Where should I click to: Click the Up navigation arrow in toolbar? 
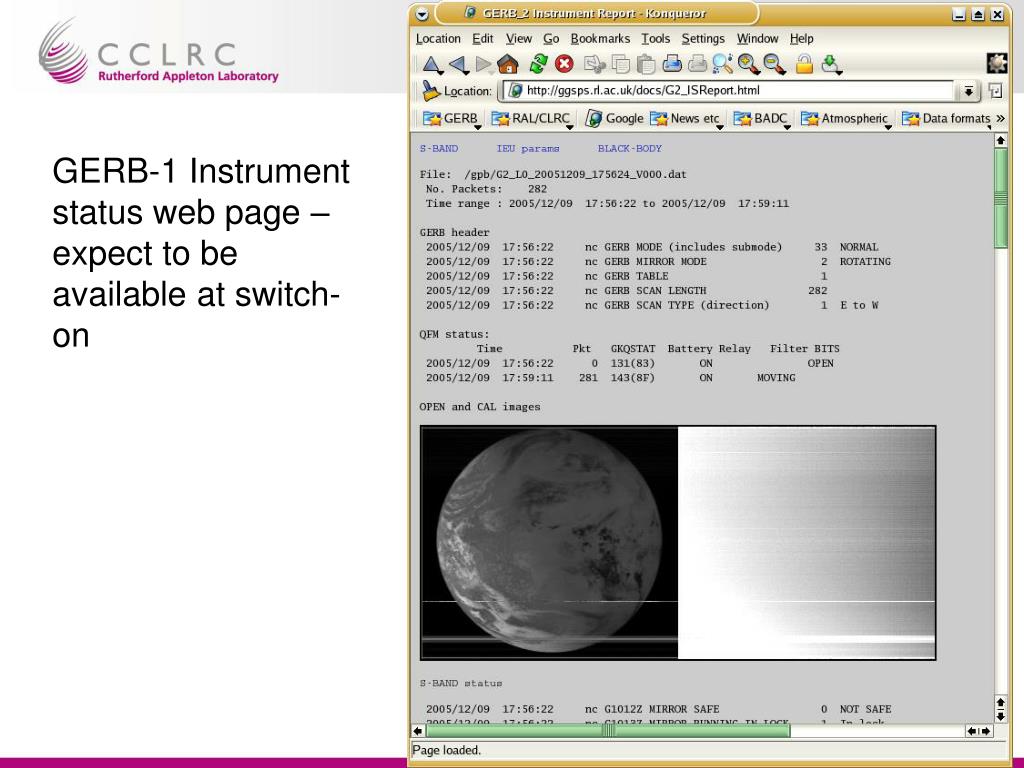(431, 65)
